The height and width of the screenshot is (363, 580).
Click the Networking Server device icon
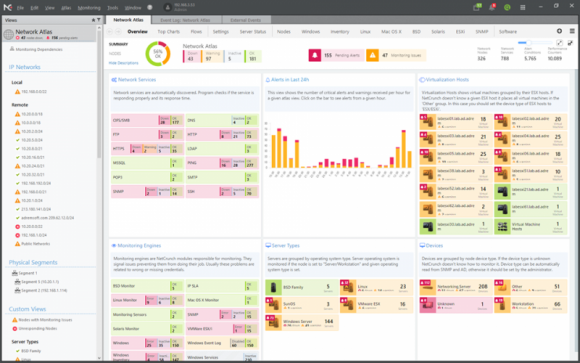click(x=427, y=287)
